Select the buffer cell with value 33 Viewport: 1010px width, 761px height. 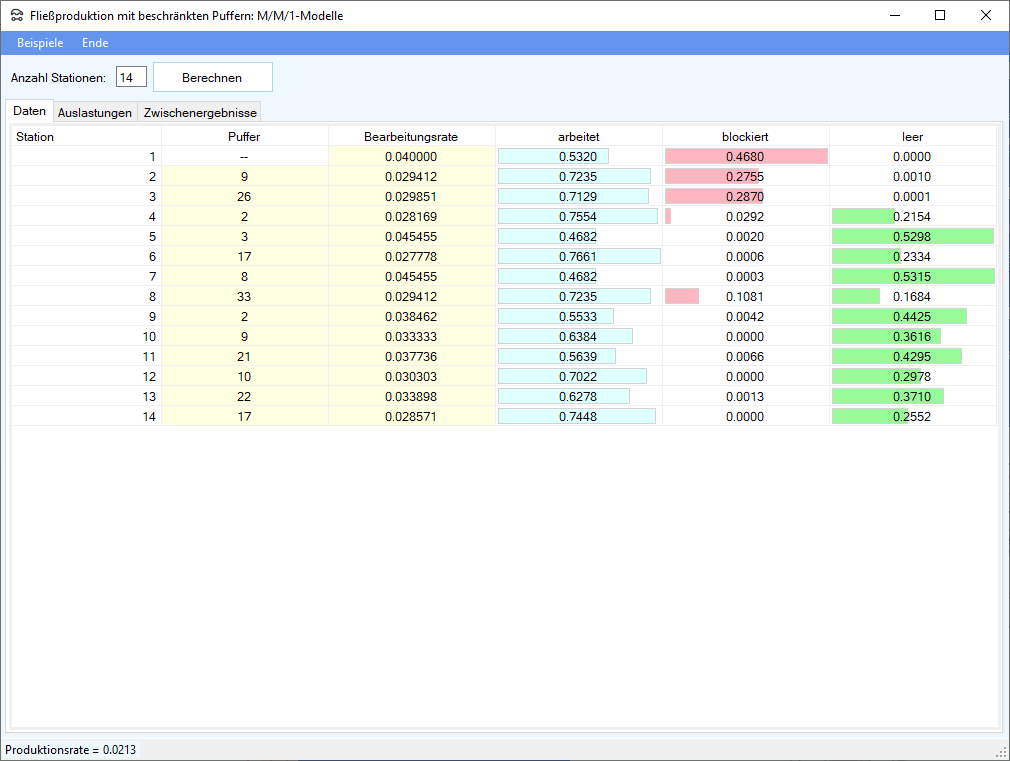pos(244,297)
